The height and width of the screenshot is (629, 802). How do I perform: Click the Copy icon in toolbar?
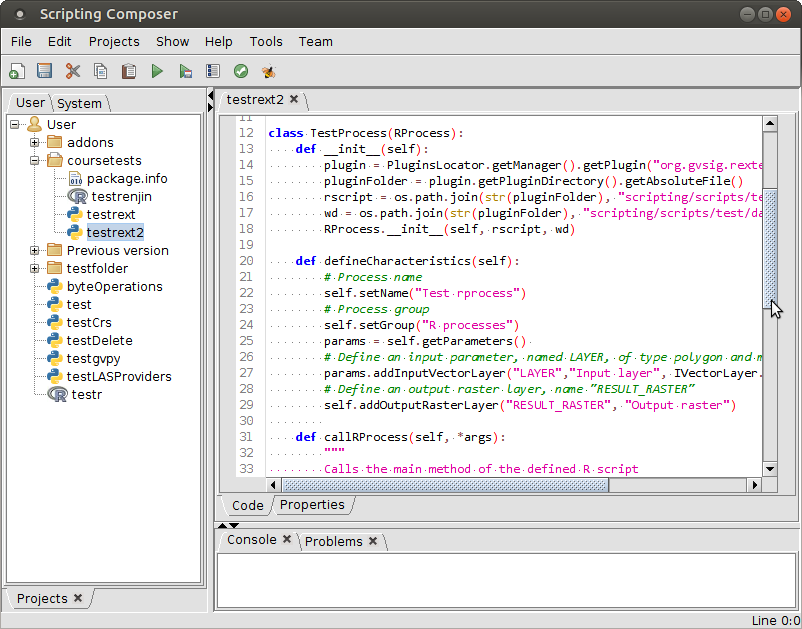click(x=100, y=71)
